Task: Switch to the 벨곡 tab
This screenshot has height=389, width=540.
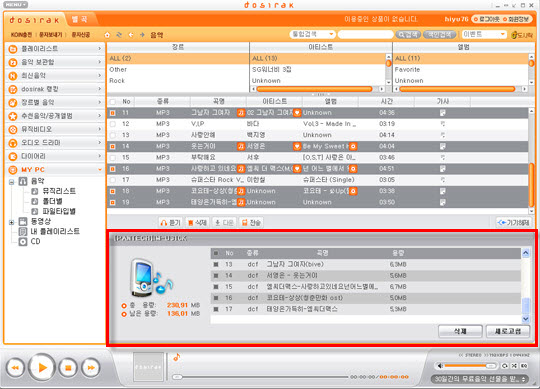Action: pos(80,20)
